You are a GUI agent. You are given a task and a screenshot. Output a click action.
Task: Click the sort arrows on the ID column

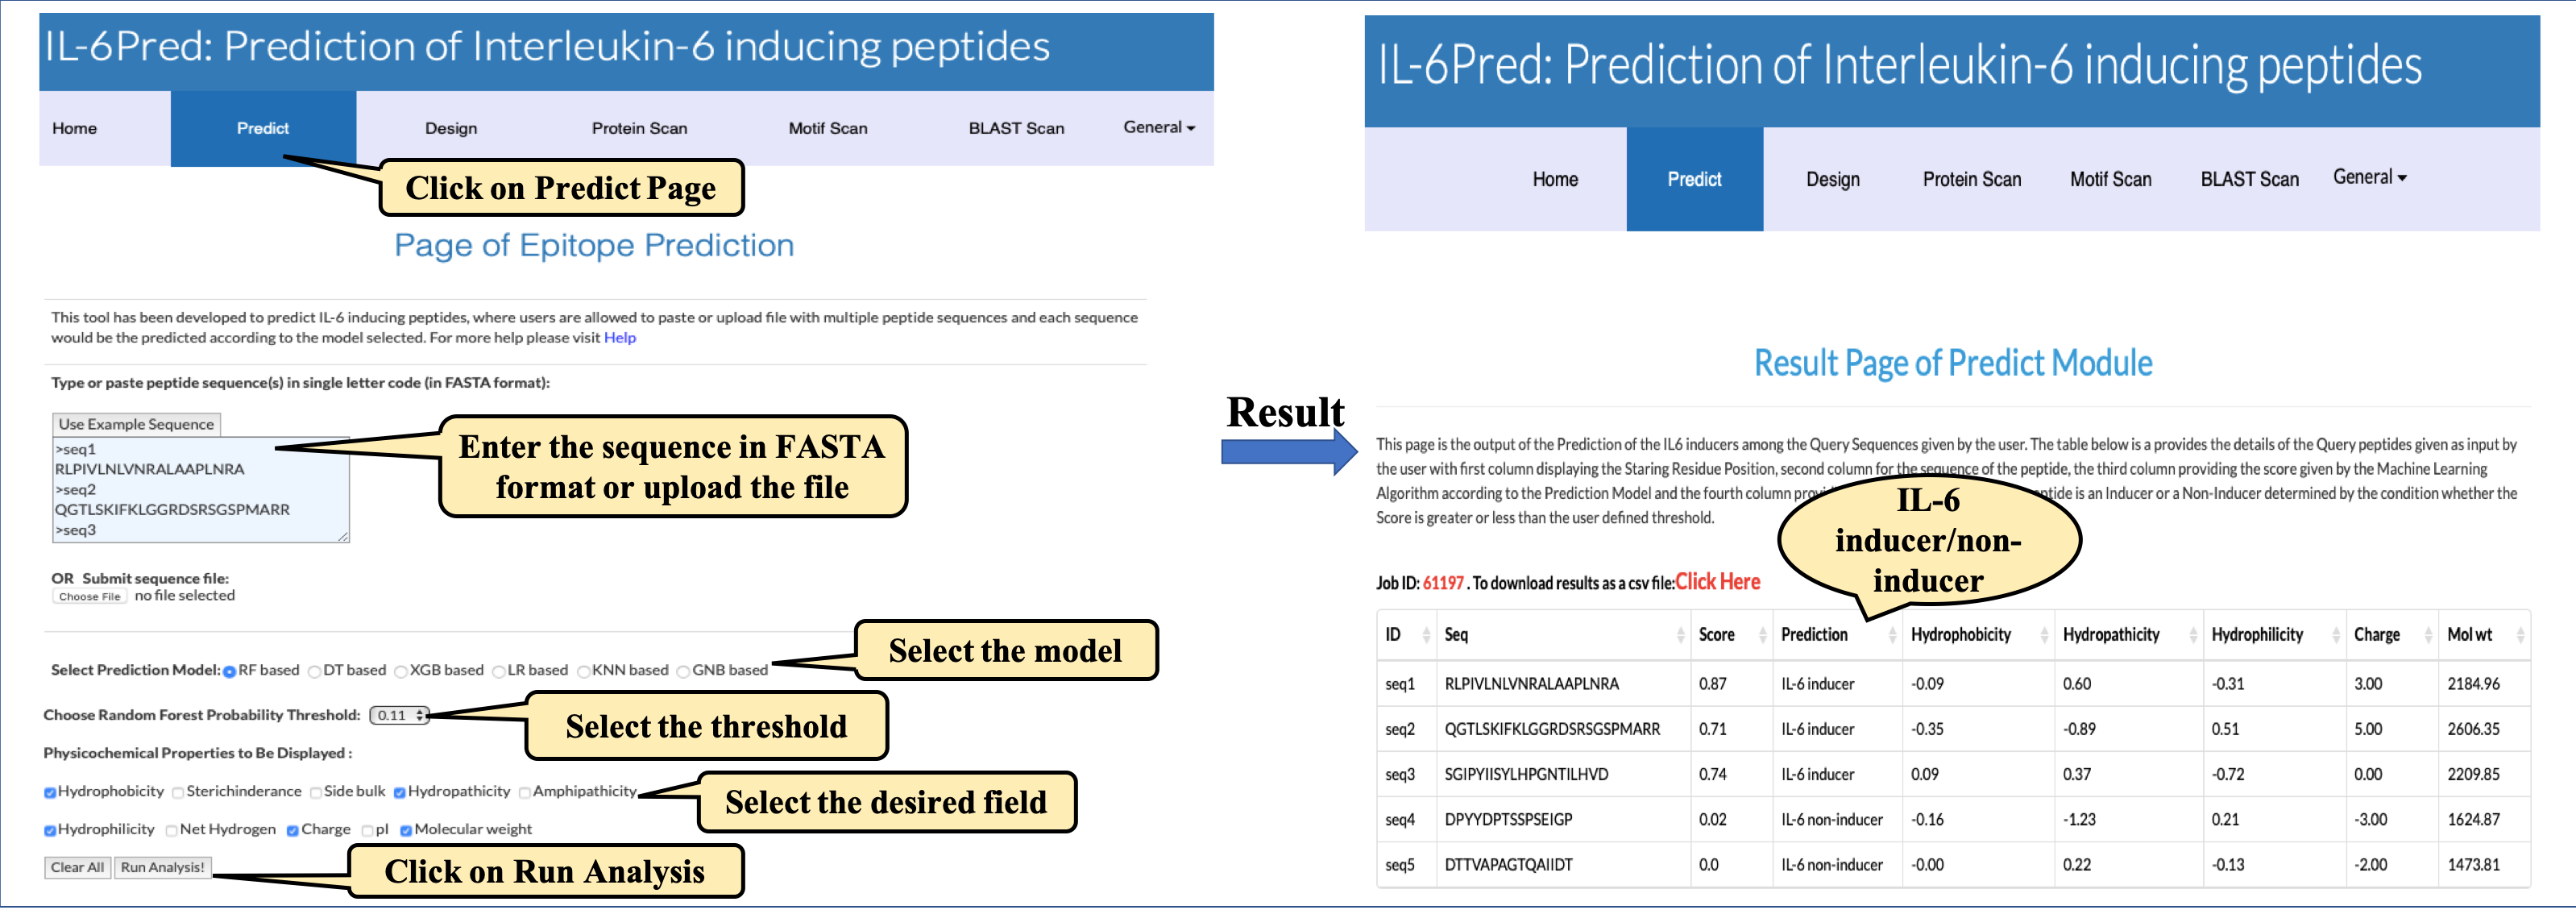(x=1425, y=635)
